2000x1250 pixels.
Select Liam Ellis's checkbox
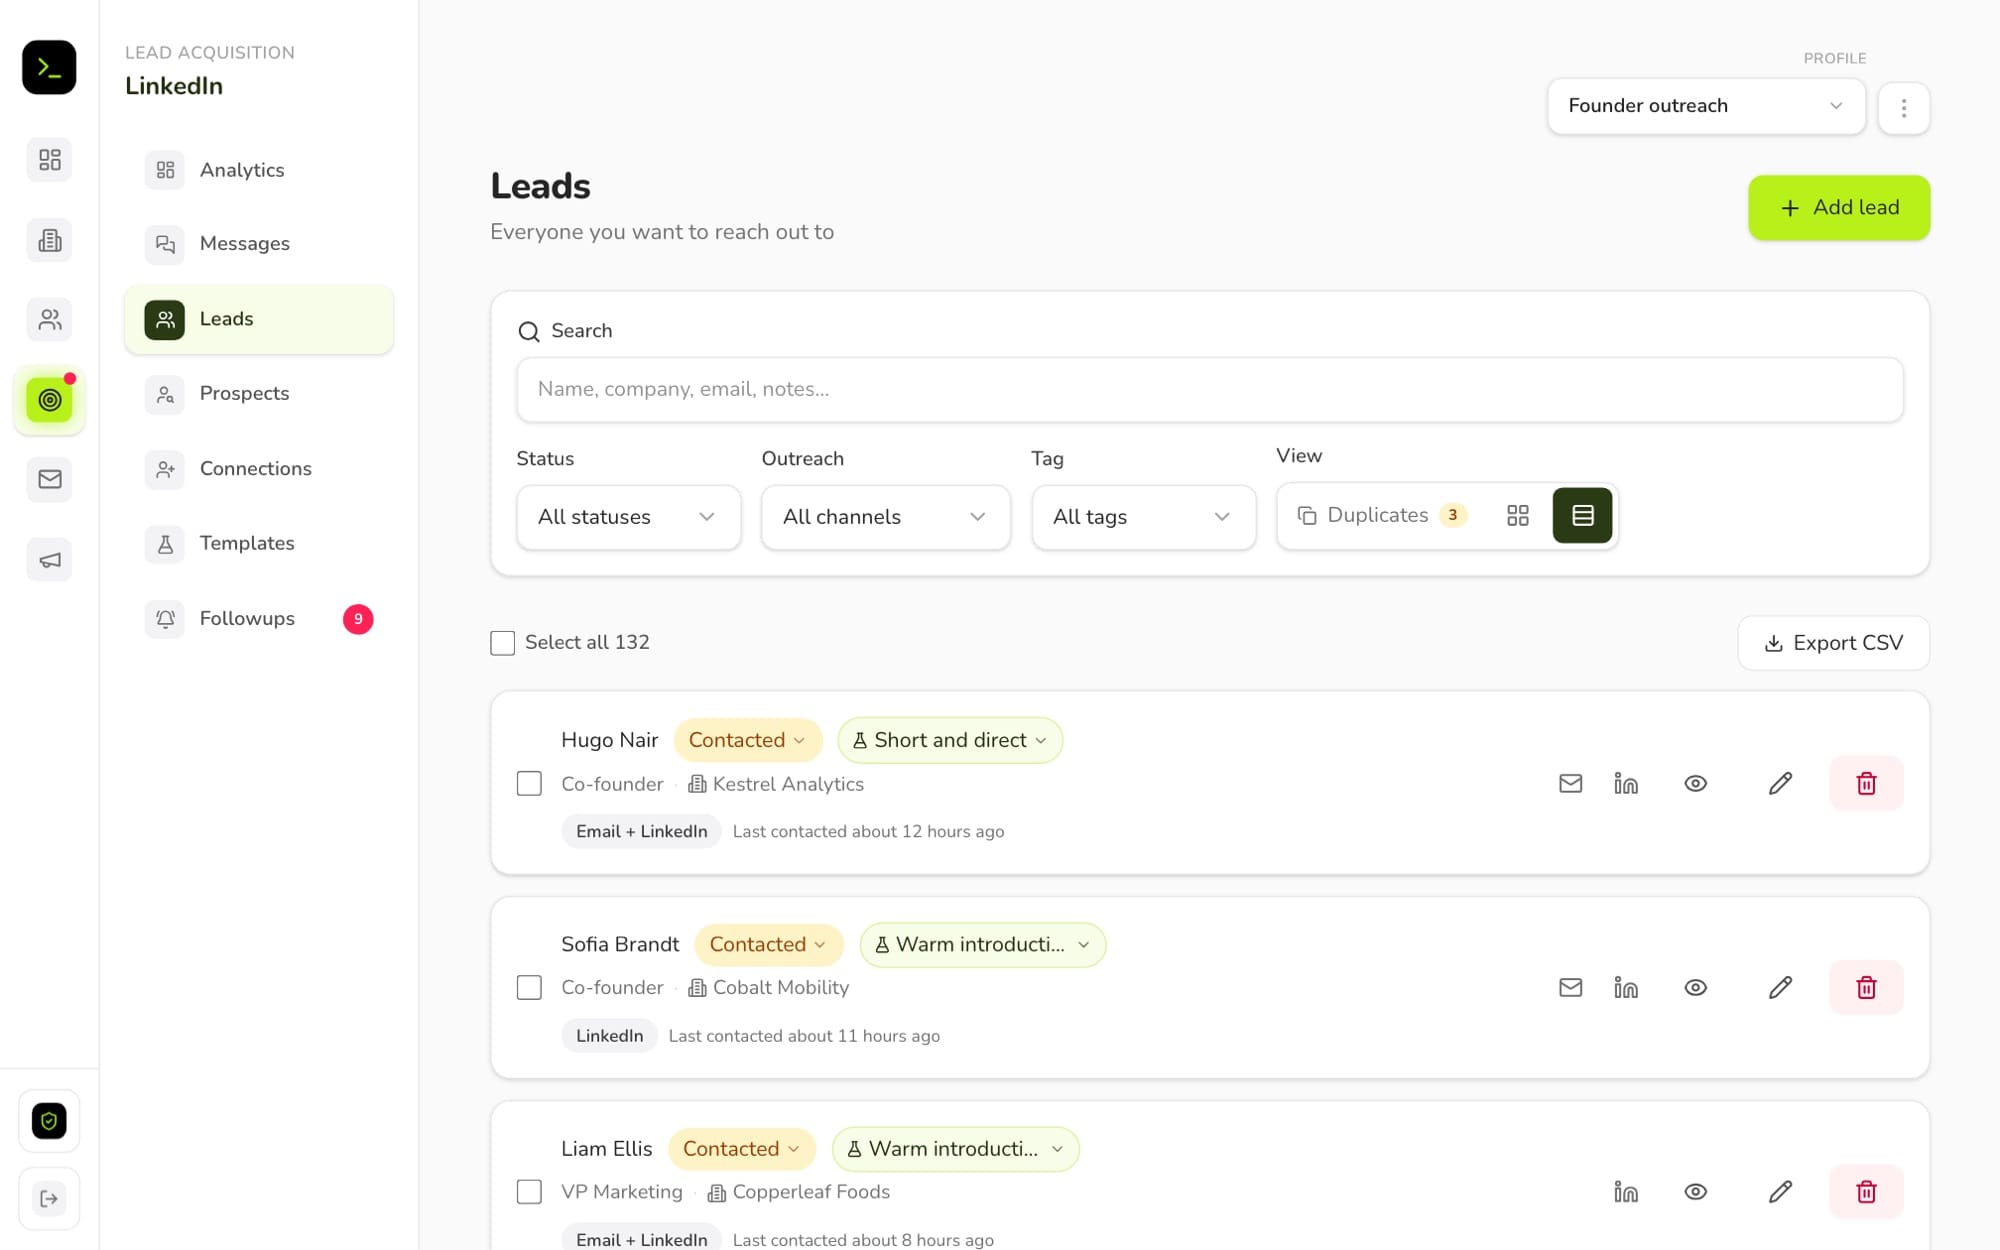tap(529, 1192)
